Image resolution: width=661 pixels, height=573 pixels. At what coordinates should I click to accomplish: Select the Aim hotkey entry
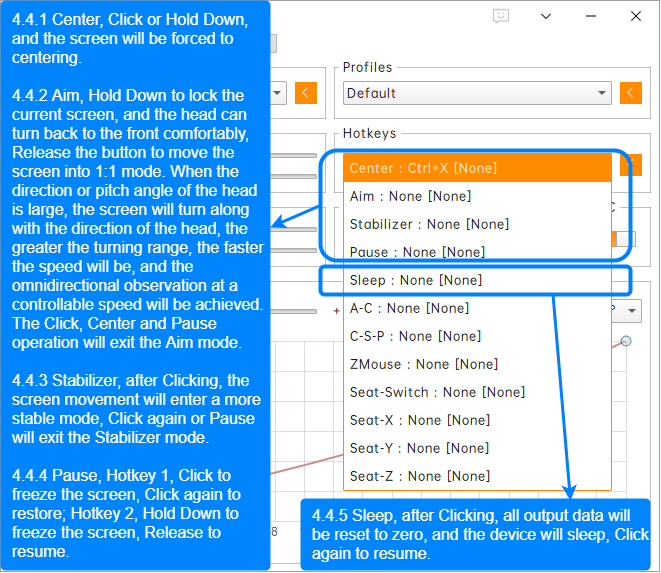476,196
